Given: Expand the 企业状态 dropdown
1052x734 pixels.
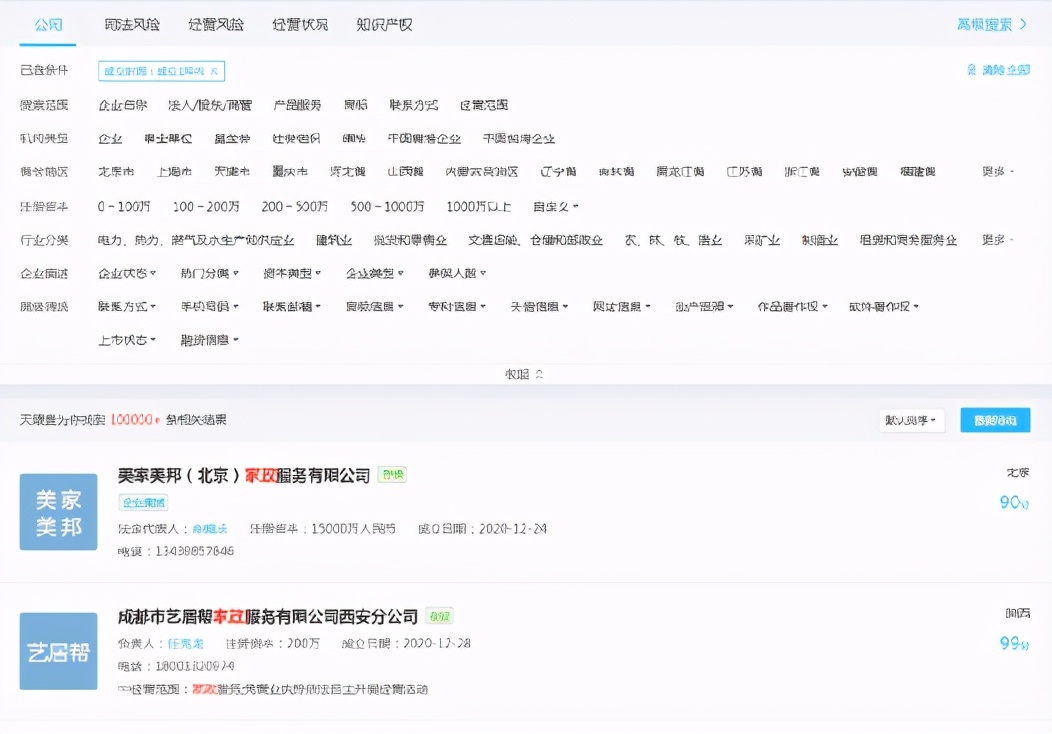Looking at the screenshot, I should click(x=127, y=273).
